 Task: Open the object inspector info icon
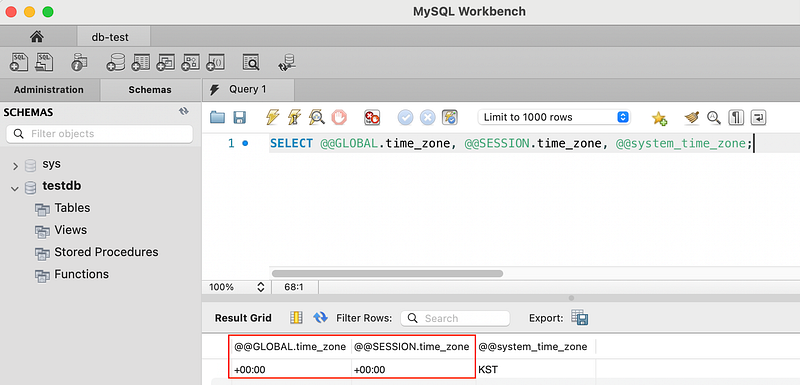(79, 62)
